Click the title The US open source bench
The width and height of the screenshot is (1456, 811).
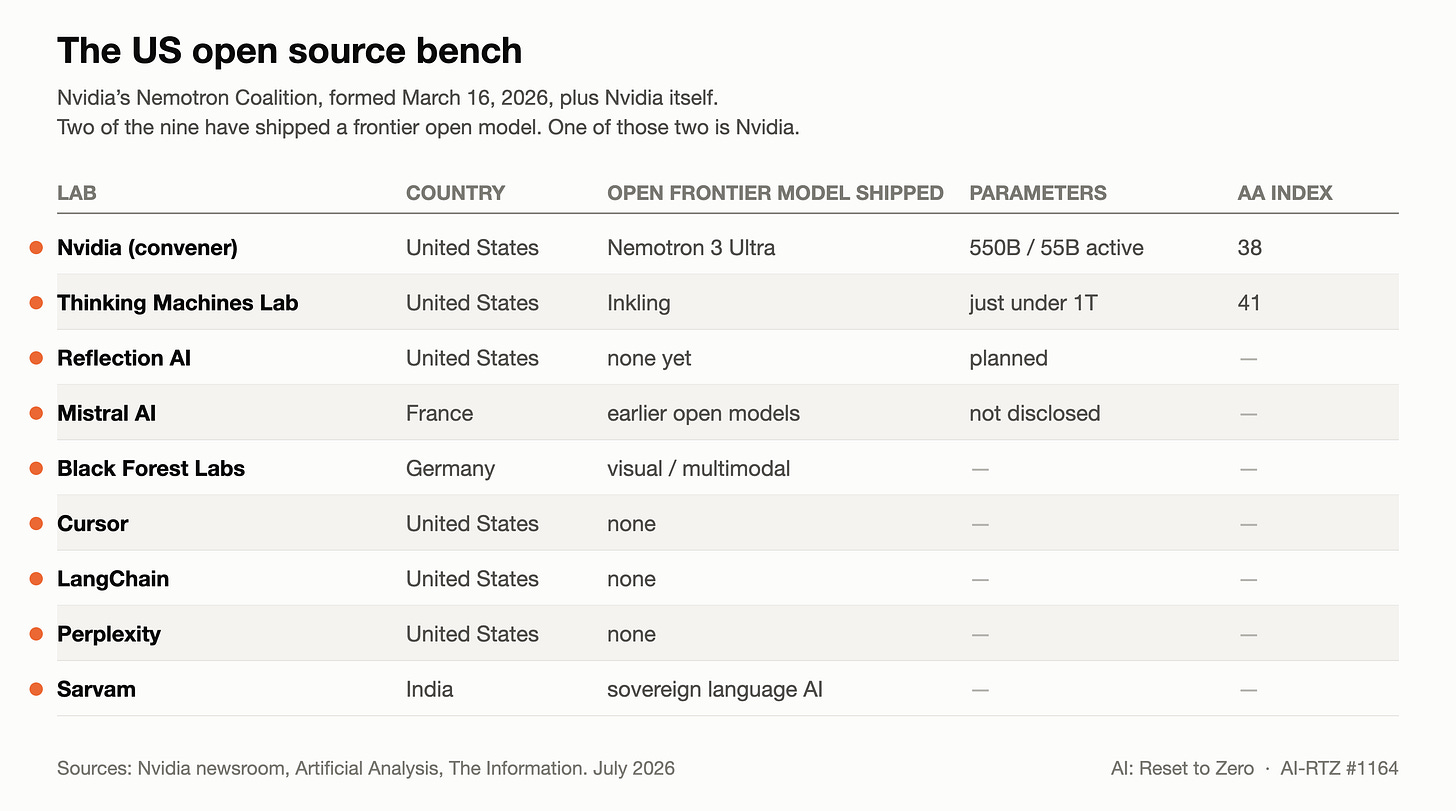(x=289, y=50)
